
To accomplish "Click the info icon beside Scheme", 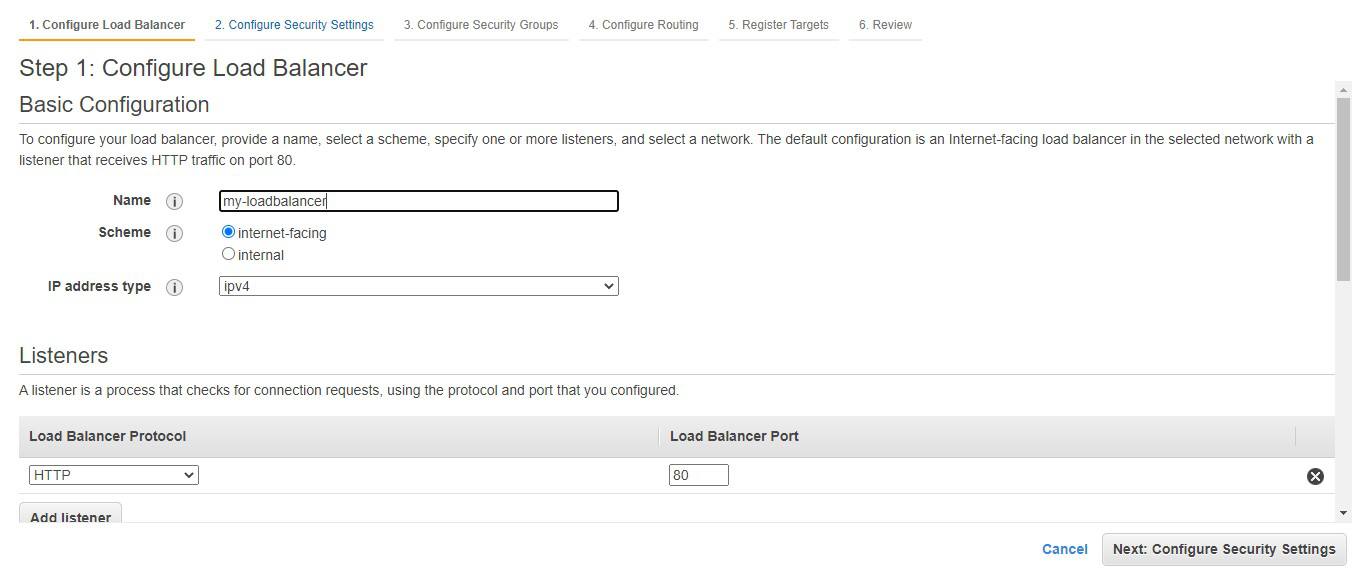I will coord(174,233).
